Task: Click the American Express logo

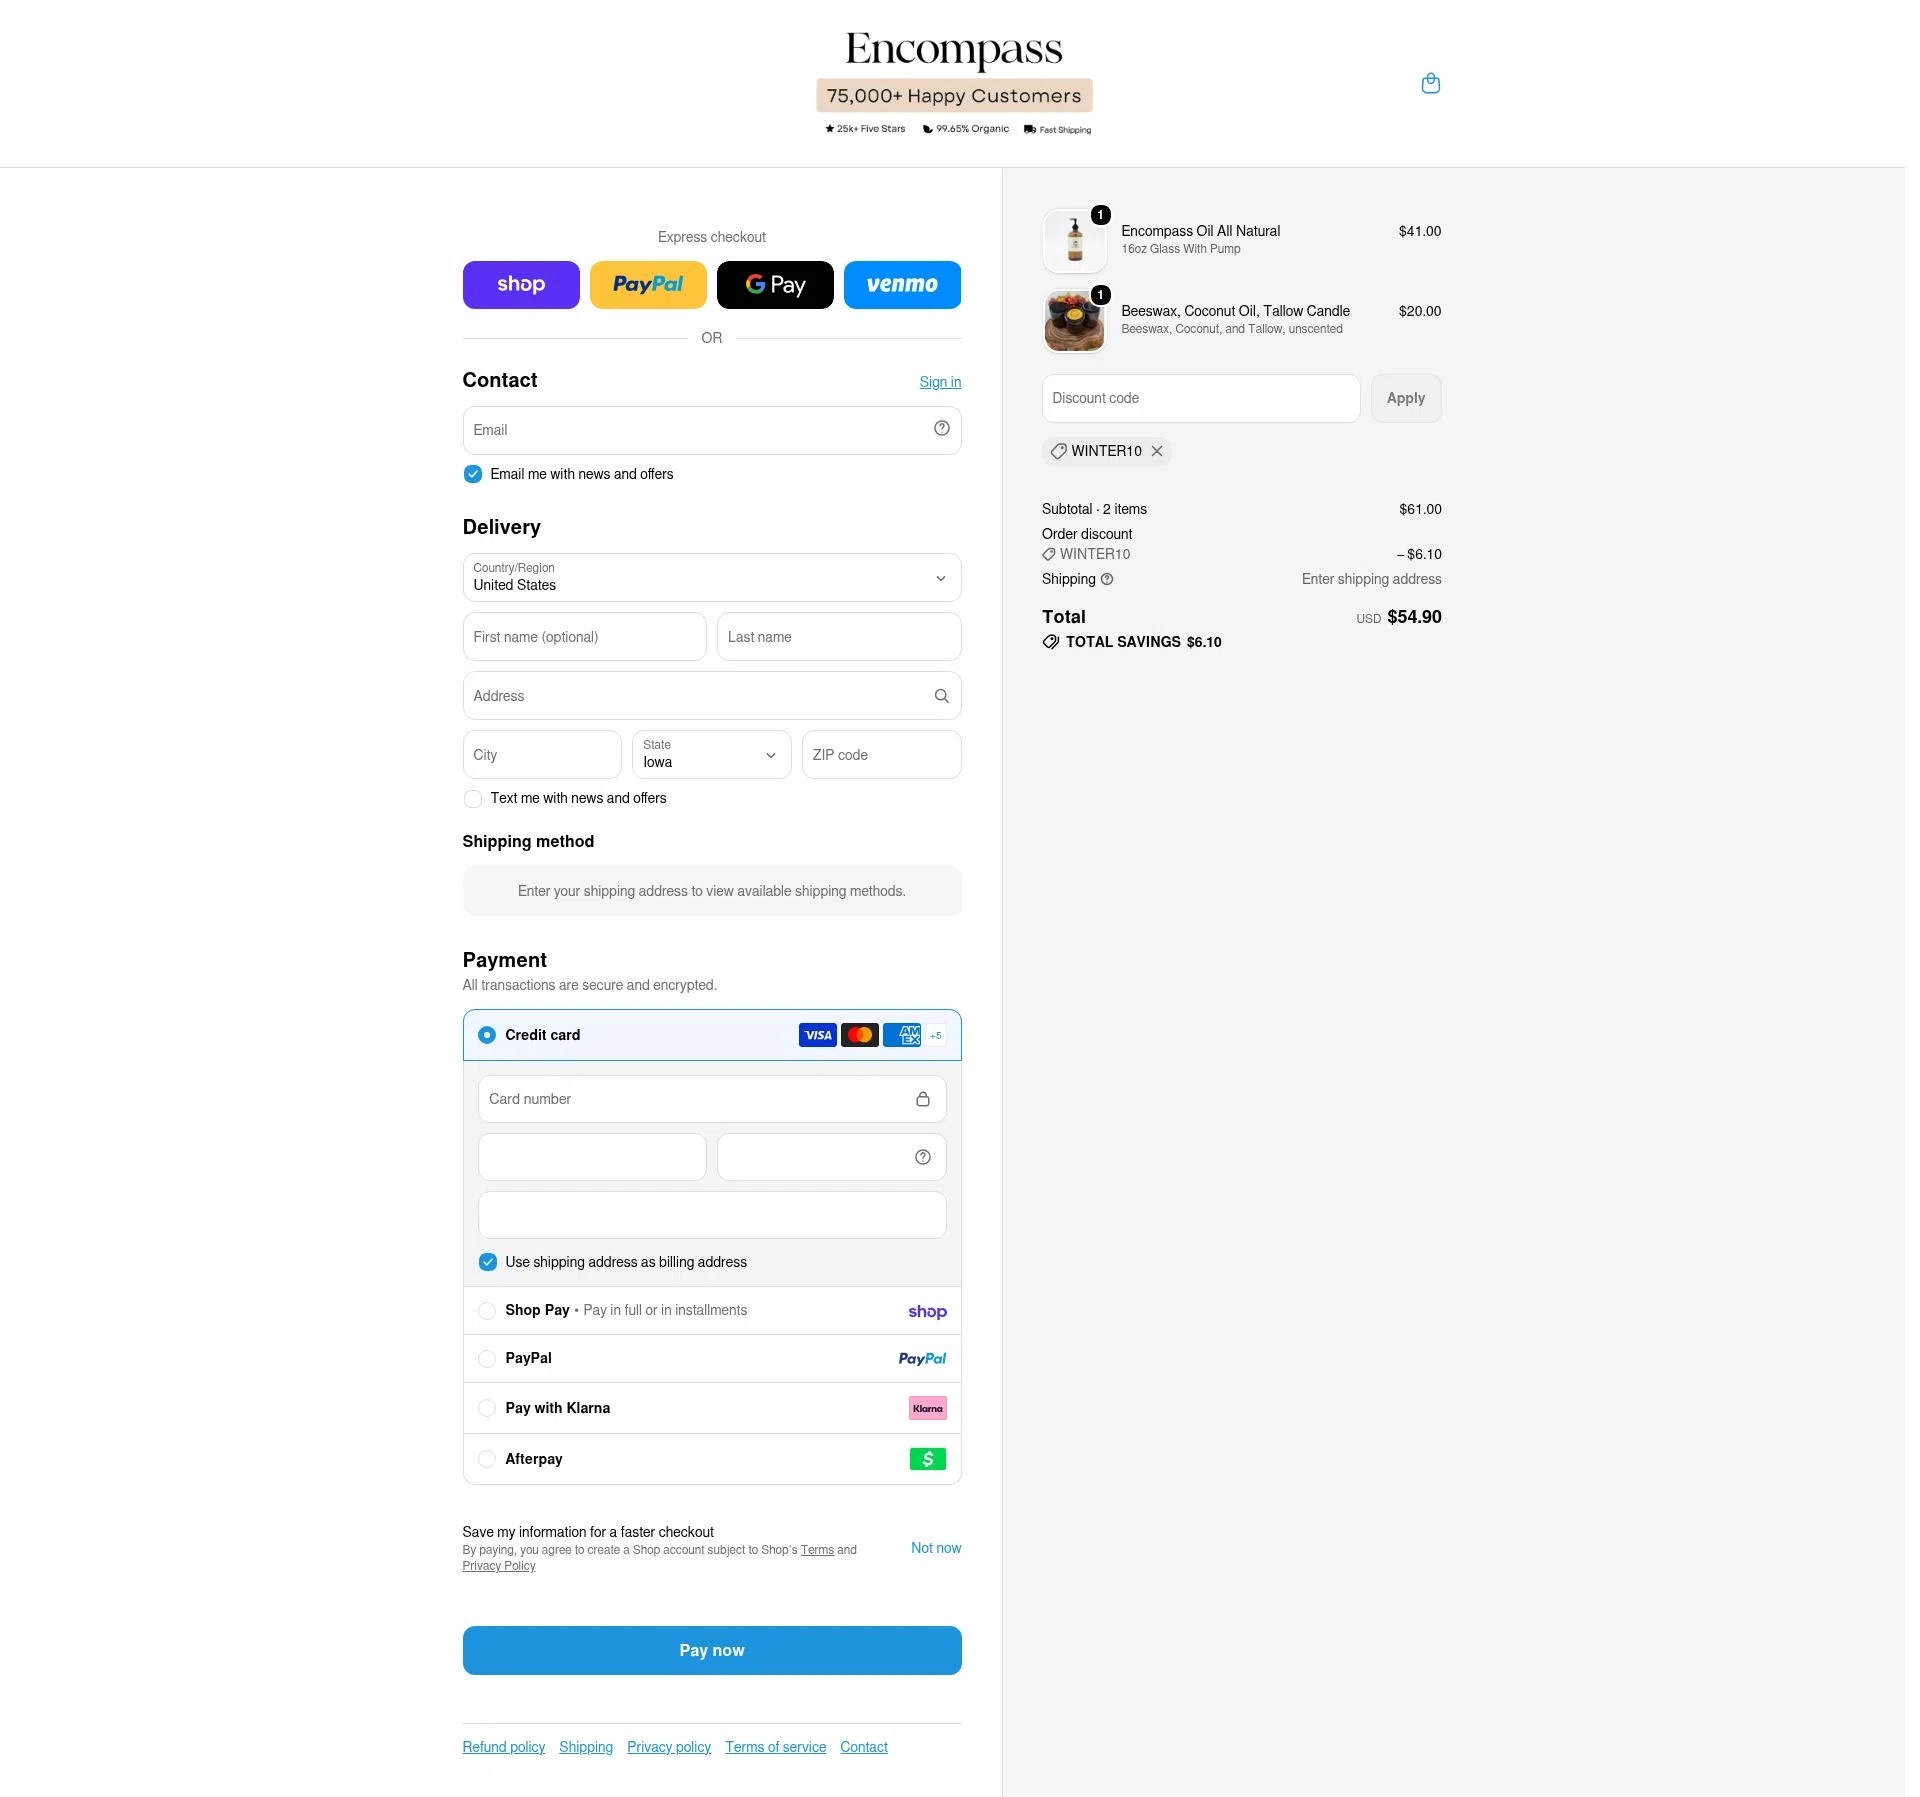Action: [901, 1035]
